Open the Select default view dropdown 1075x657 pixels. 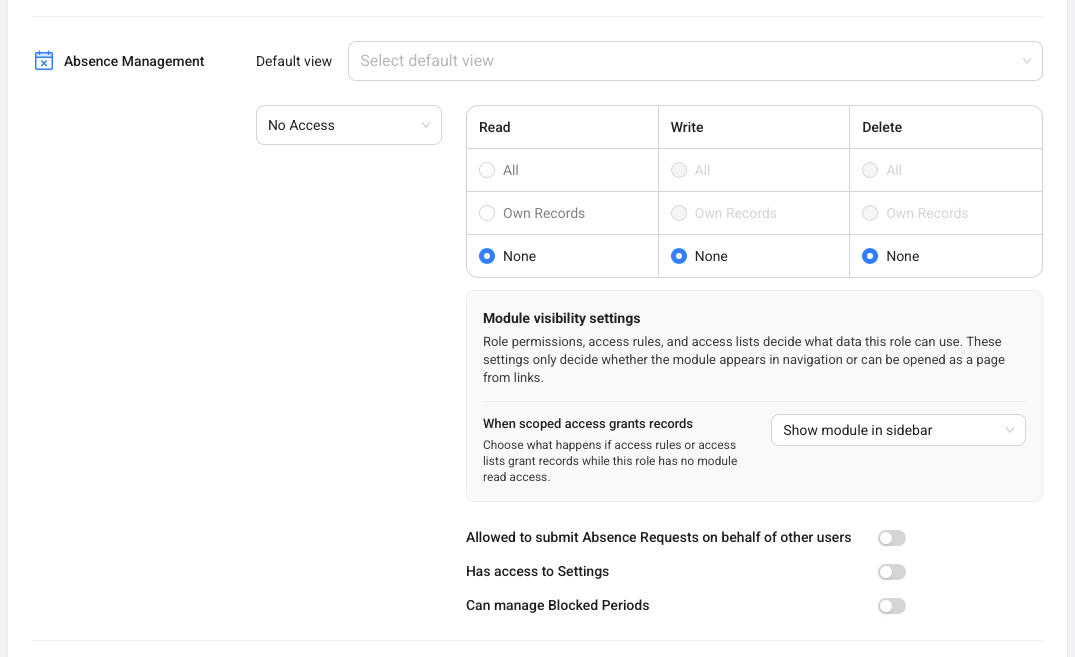pos(695,61)
